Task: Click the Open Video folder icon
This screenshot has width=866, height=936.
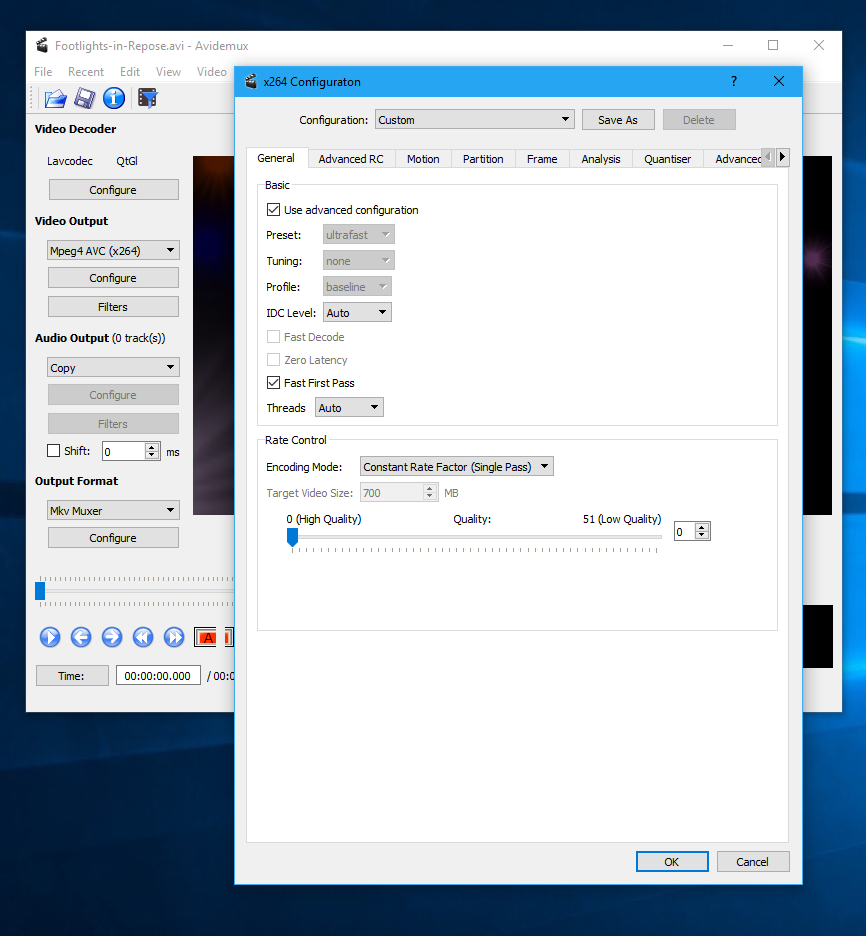Action: (56, 98)
